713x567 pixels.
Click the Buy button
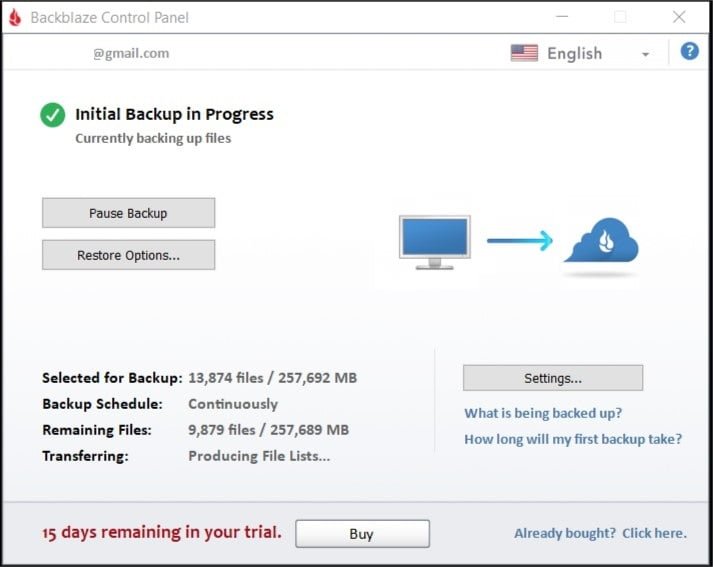tap(362, 533)
